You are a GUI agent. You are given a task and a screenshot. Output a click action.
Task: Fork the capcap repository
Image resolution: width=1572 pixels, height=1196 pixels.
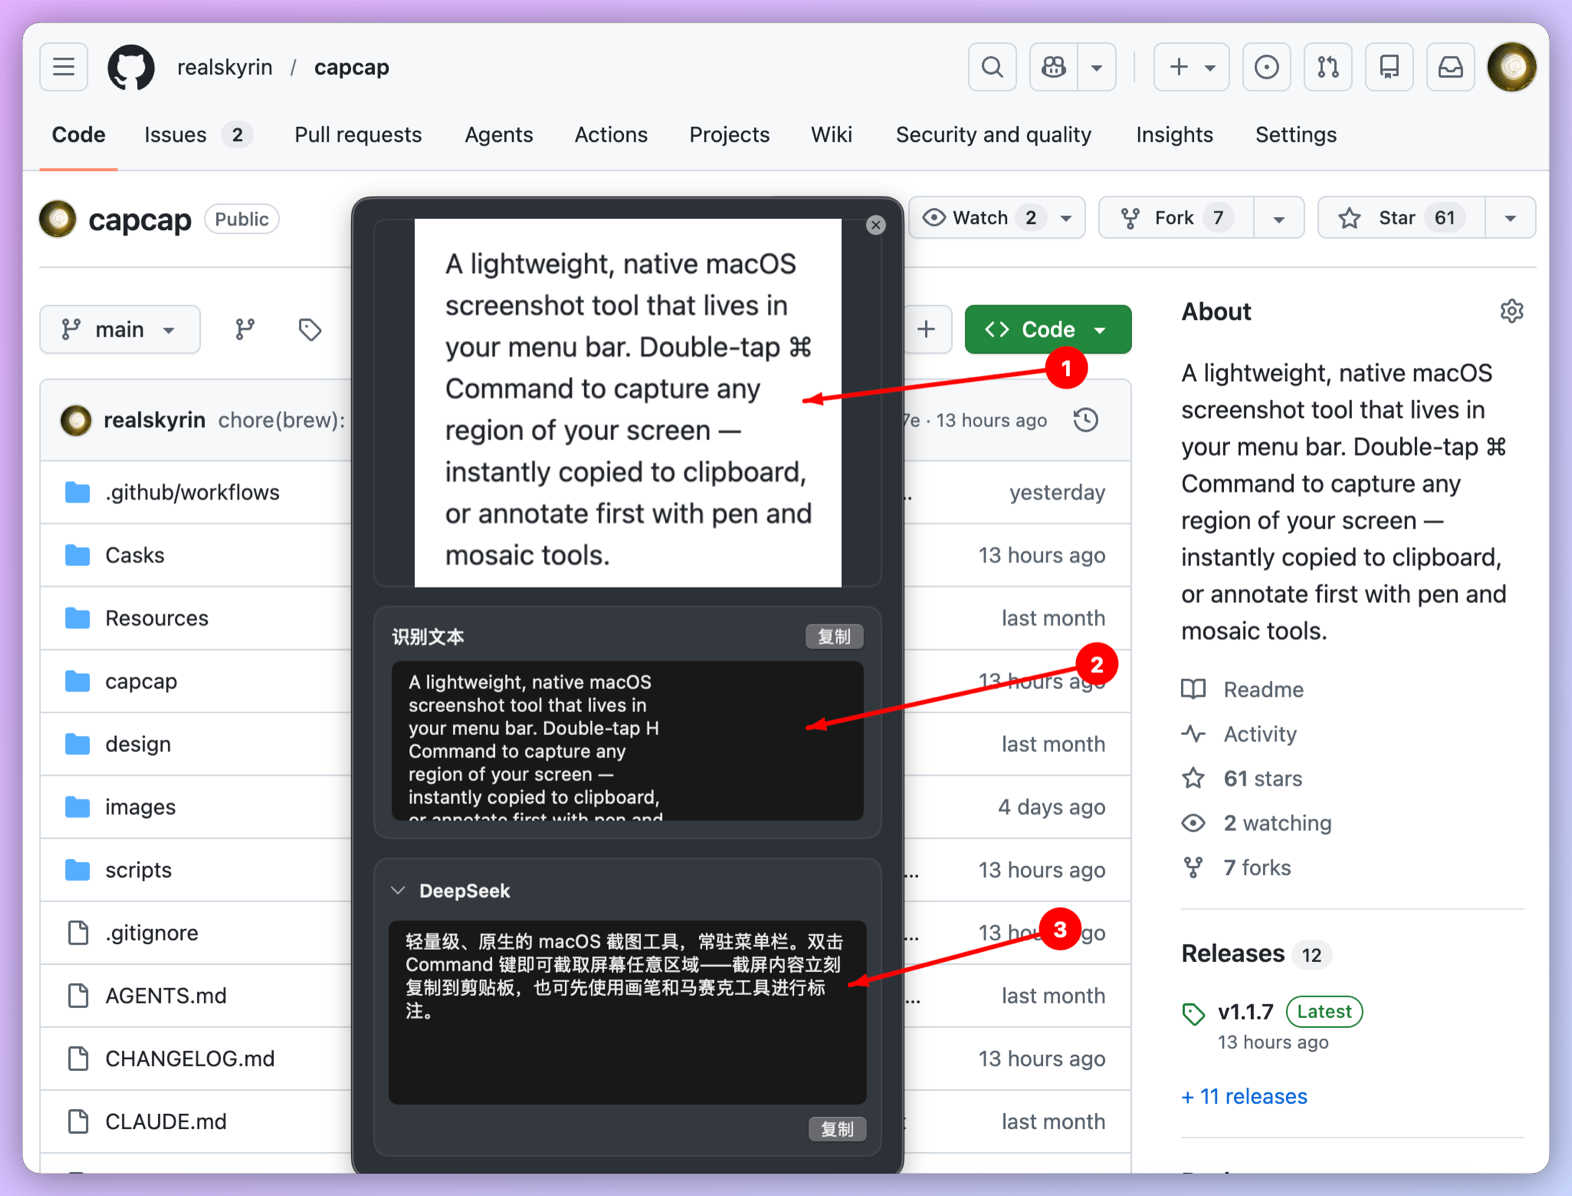(x=1176, y=218)
